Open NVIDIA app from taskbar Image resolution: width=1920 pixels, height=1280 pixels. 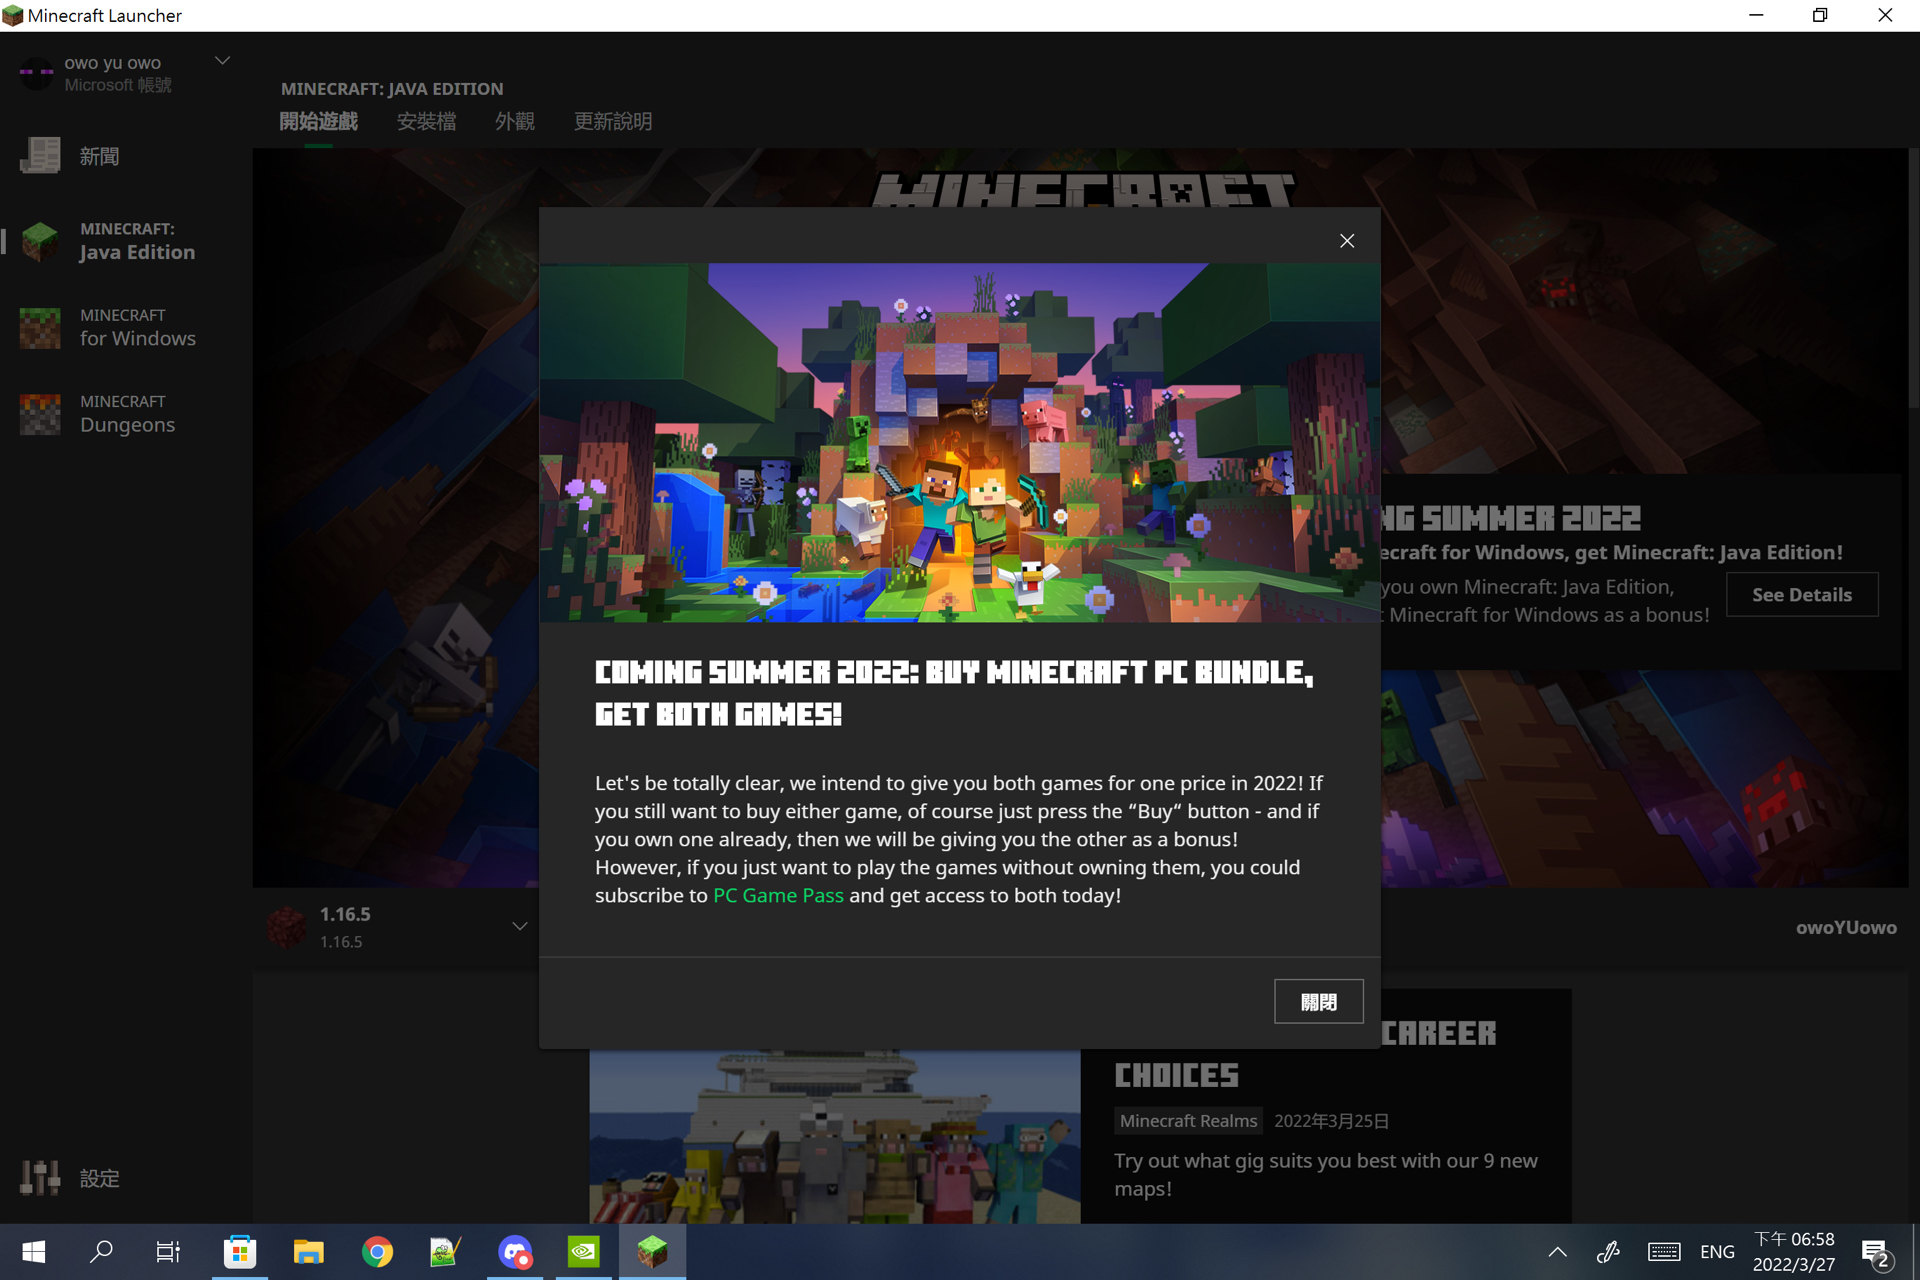[583, 1252]
